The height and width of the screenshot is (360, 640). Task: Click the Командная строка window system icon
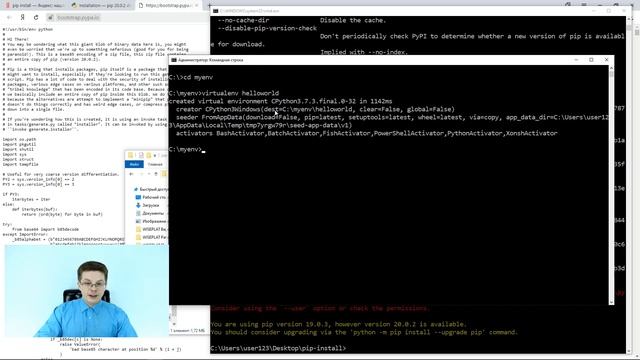click(x=174, y=60)
